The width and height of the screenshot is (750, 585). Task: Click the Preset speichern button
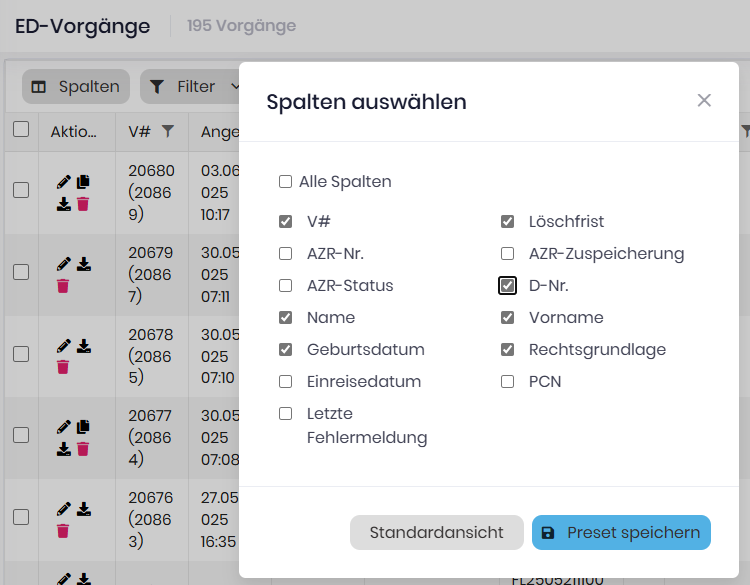(x=621, y=533)
